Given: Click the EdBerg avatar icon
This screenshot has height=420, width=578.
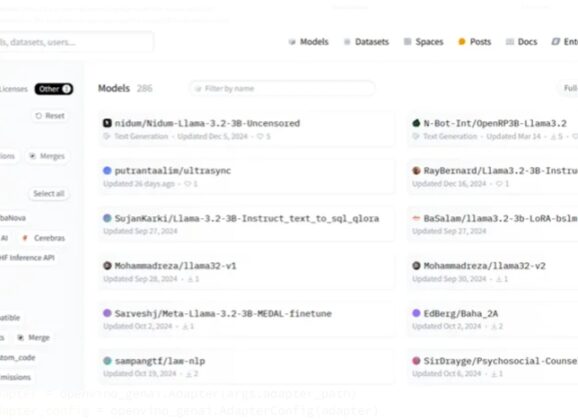Looking at the screenshot, I should click(x=416, y=313).
